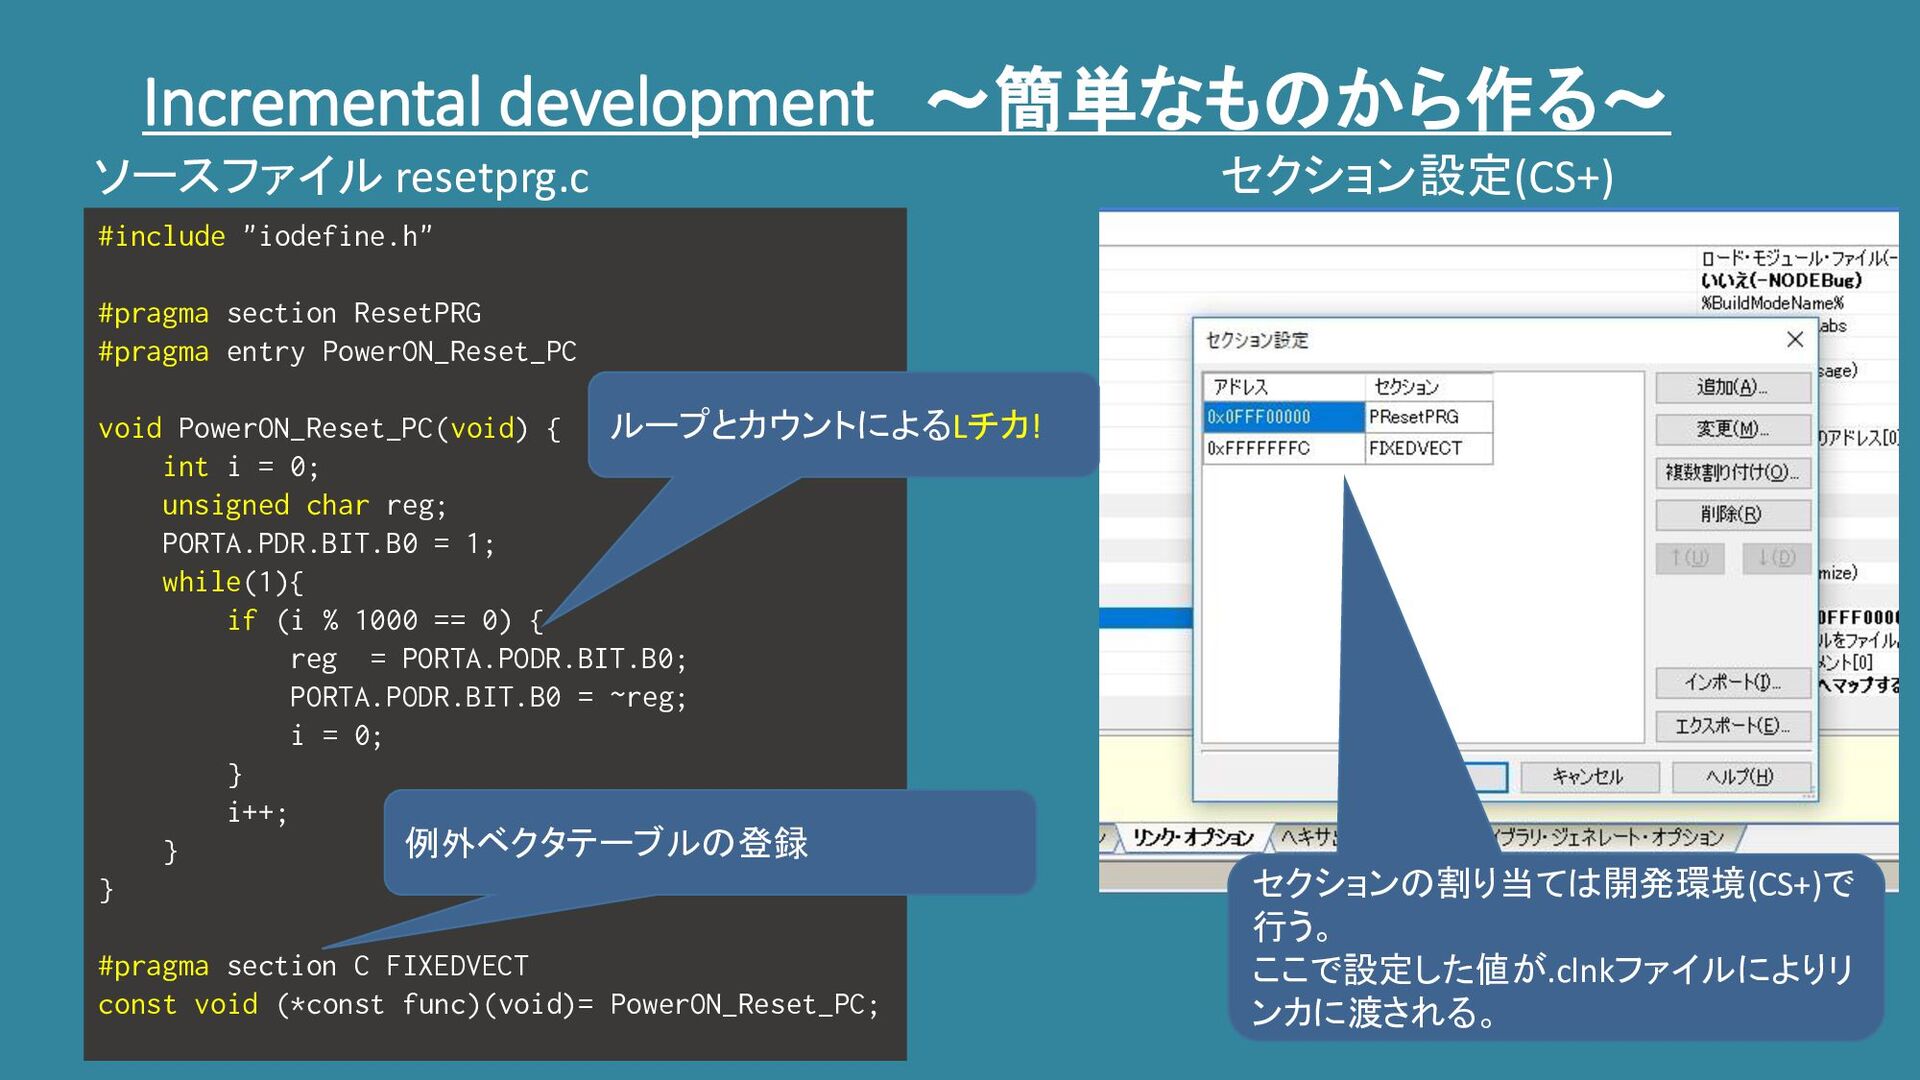Switch to the ライブラリ・ジェネレート・オプション tab
This screenshot has width=1920, height=1080.
1610,838
